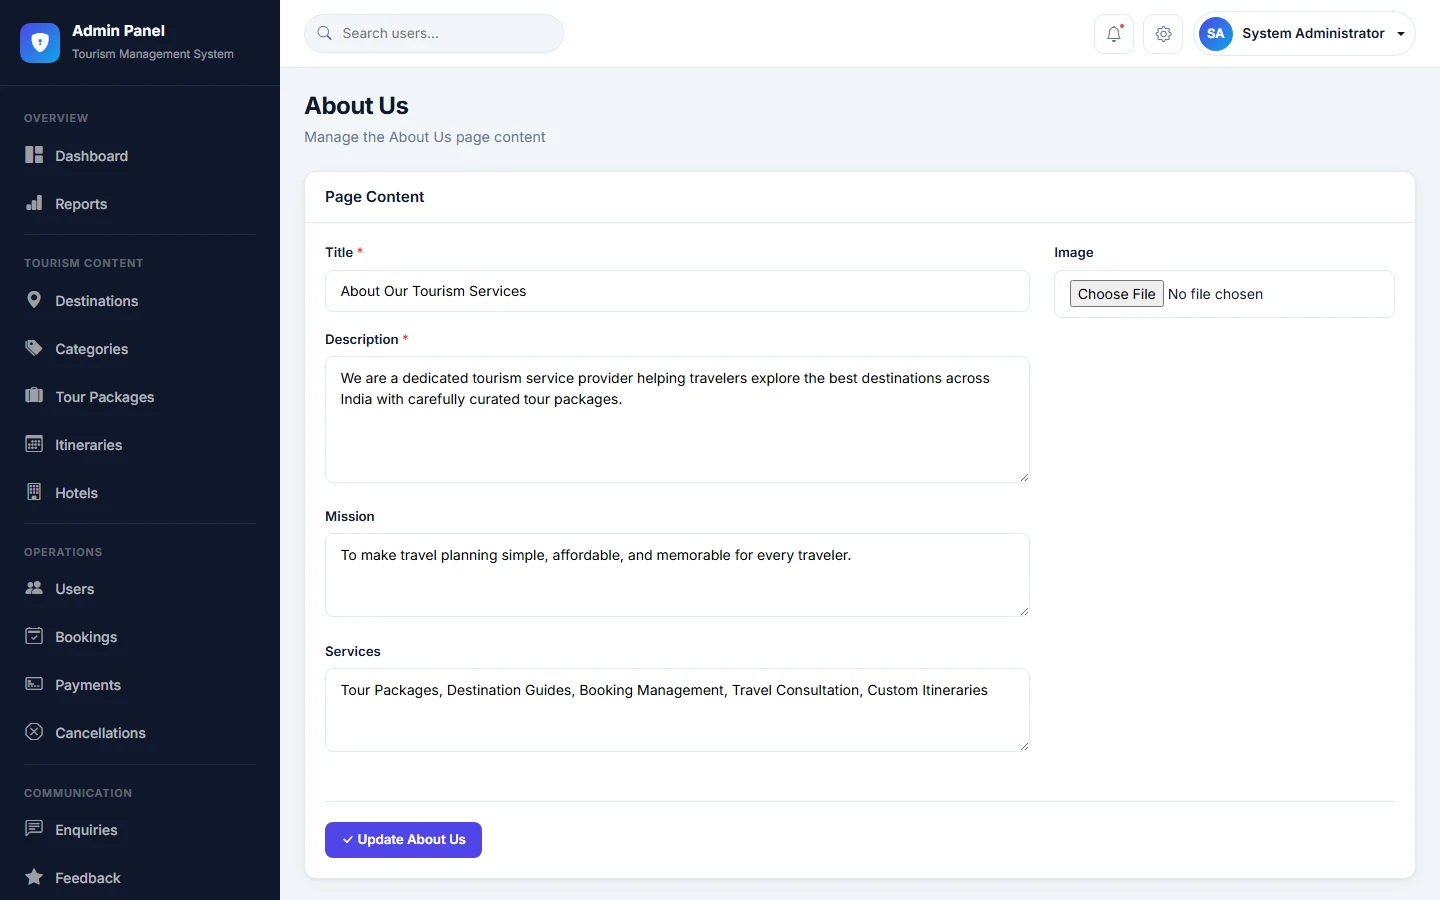Click 'Manage the About Us page content' subtitle

point(425,137)
